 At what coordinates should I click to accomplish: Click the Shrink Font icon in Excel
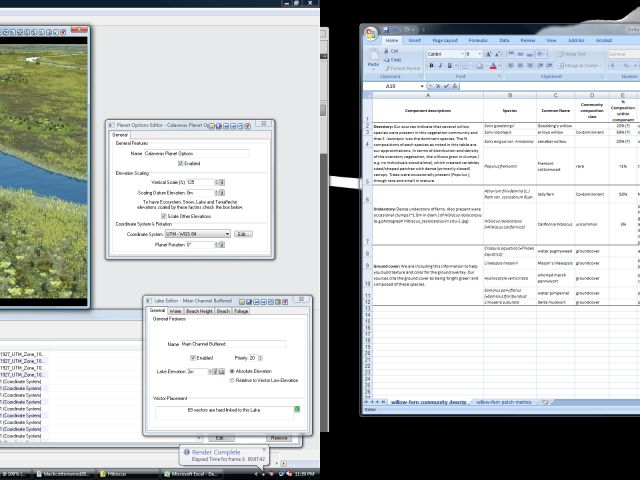[x=497, y=54]
